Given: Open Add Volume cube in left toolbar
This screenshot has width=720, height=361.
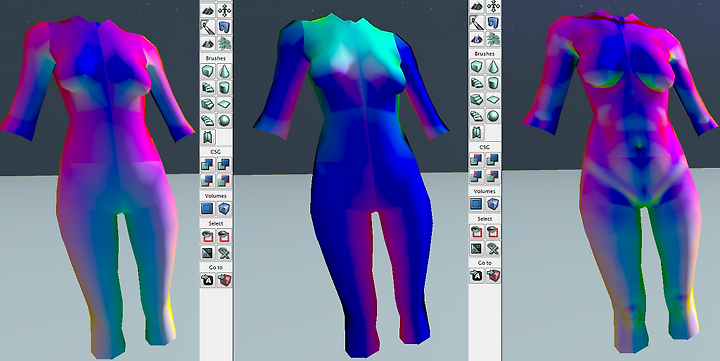Looking at the screenshot, I should (x=224, y=209).
